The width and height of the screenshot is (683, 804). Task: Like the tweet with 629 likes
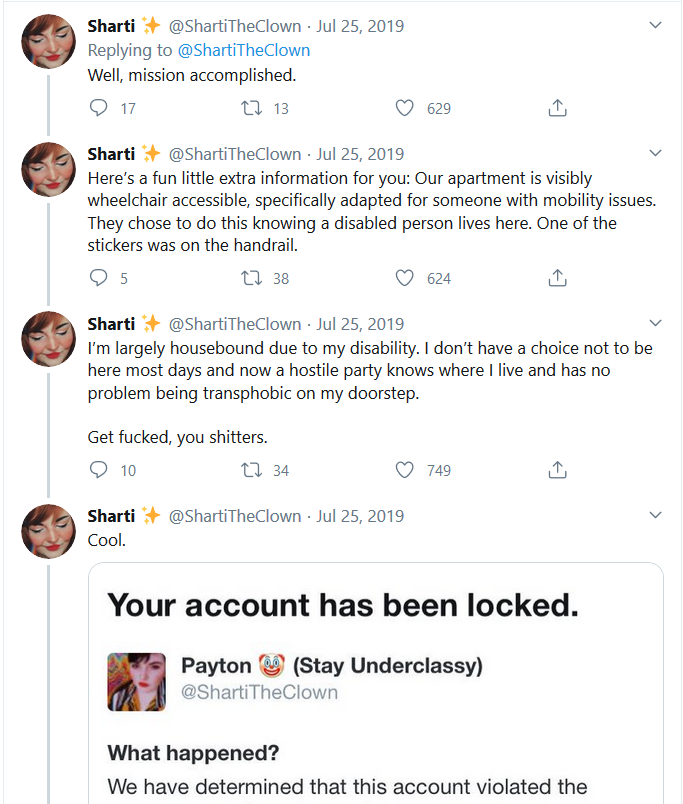click(404, 108)
